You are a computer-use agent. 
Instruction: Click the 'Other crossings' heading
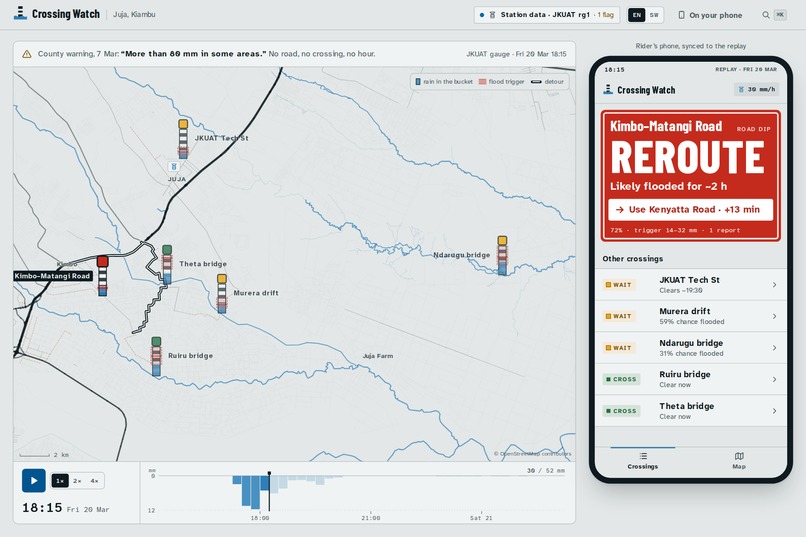[633, 258]
